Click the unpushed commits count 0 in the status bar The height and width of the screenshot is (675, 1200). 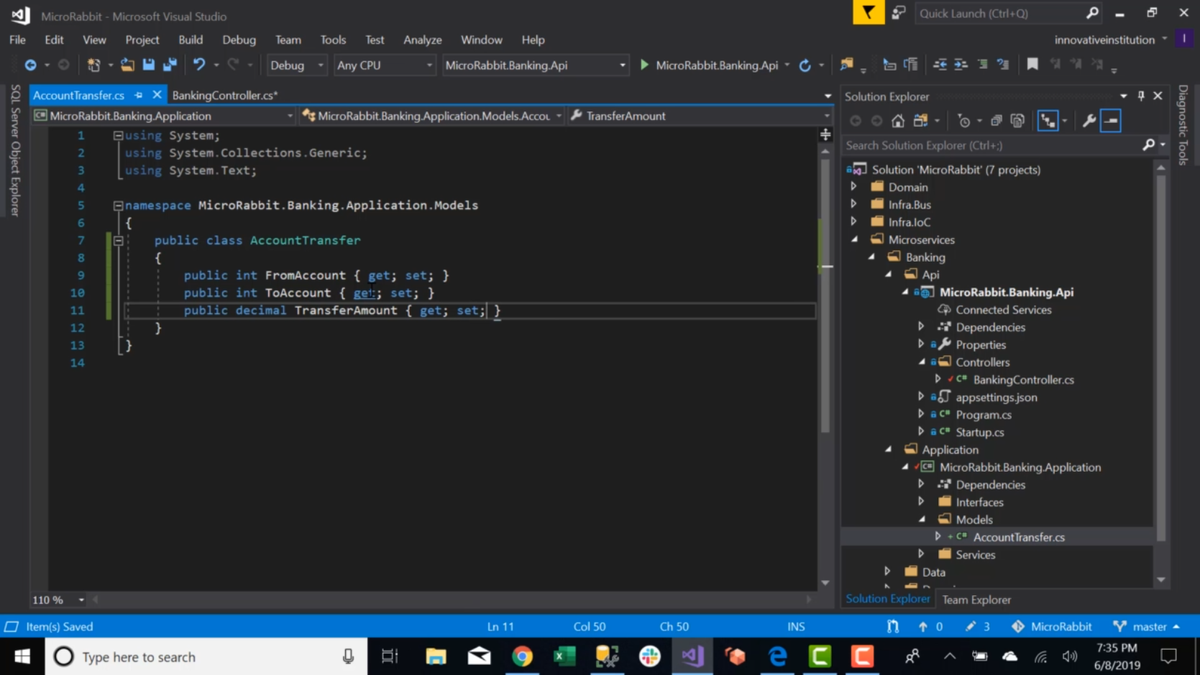pos(929,626)
